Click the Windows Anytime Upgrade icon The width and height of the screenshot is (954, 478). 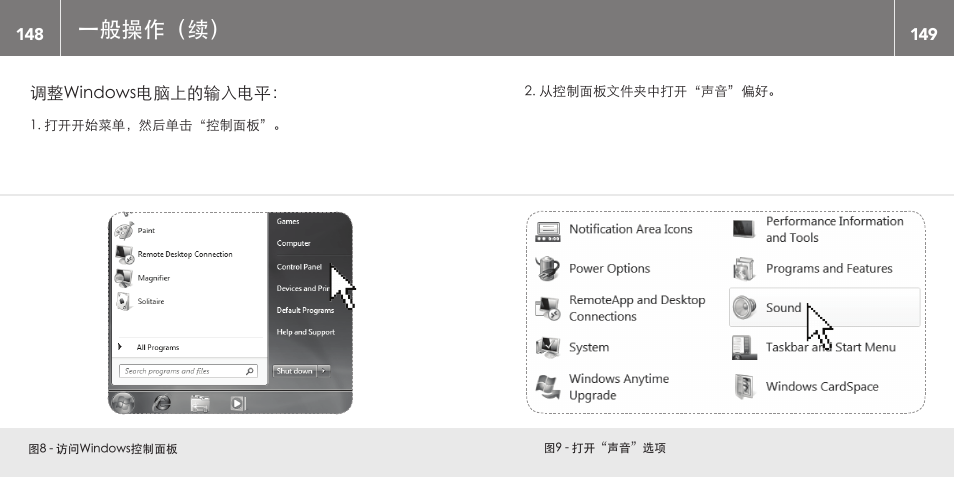click(548, 387)
